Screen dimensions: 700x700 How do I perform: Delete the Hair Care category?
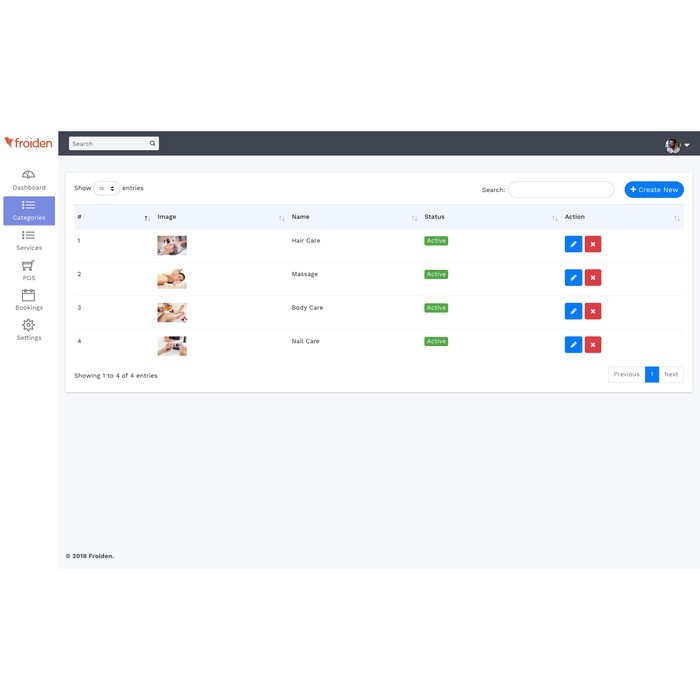pos(593,244)
